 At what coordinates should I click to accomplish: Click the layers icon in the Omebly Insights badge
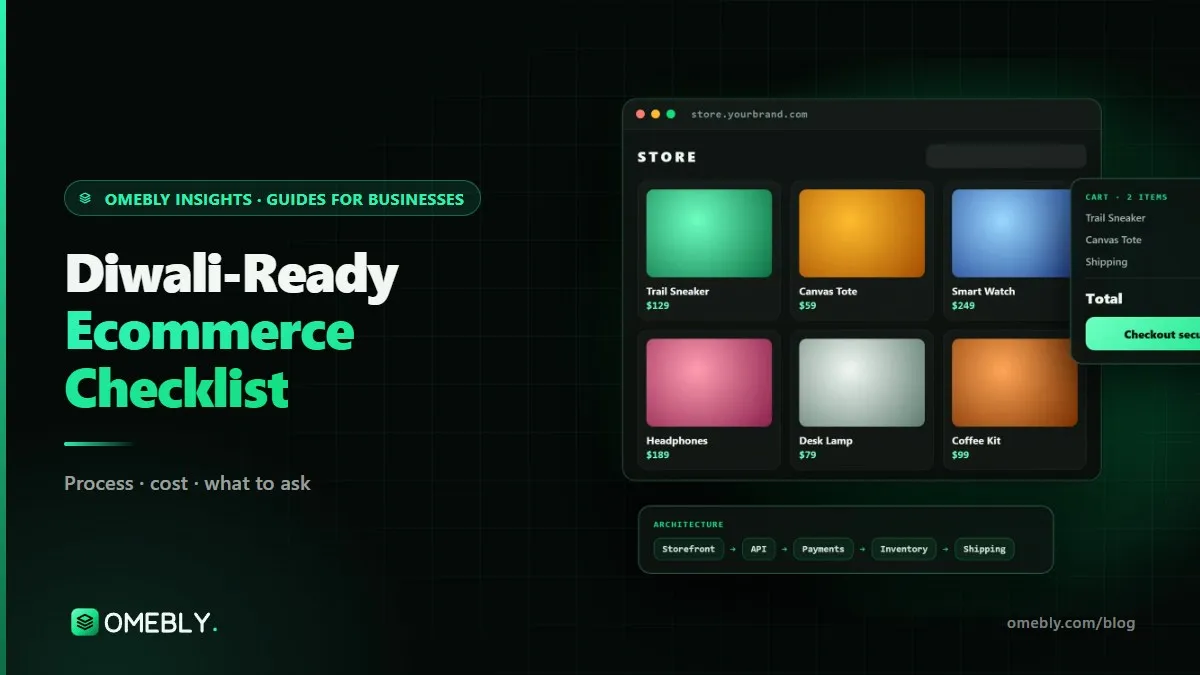(x=86, y=199)
